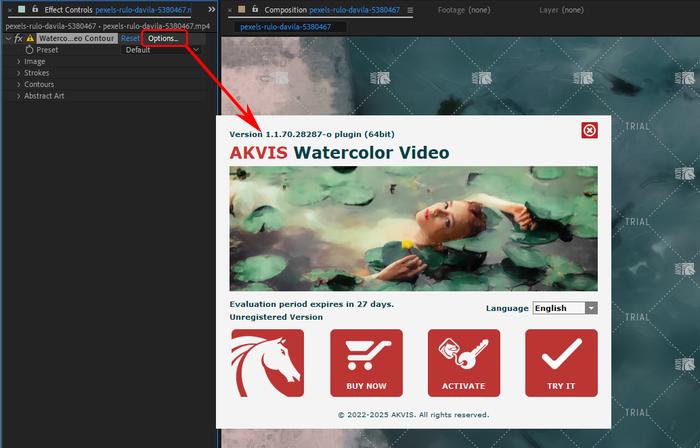Switch to the Footage (none) tab
This screenshot has width=700, height=448.
[464, 10]
